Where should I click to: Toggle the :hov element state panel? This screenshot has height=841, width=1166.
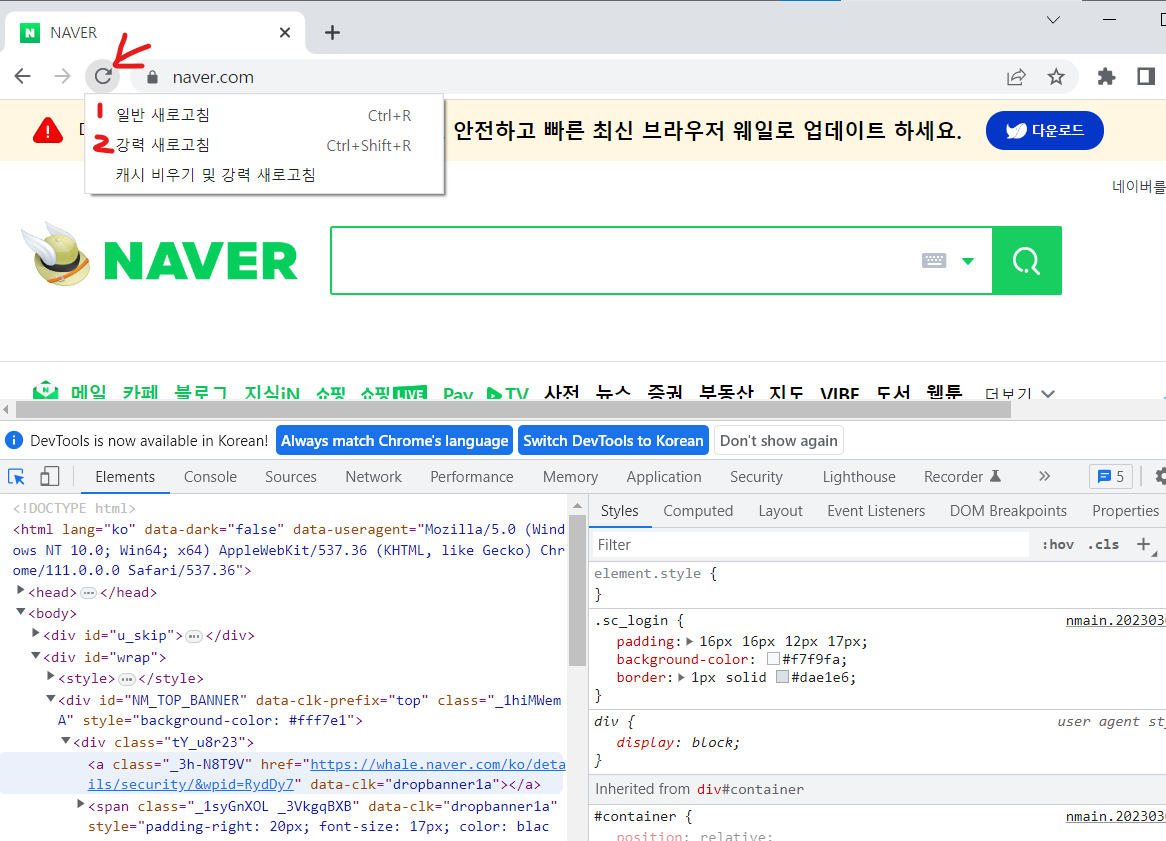[1057, 544]
